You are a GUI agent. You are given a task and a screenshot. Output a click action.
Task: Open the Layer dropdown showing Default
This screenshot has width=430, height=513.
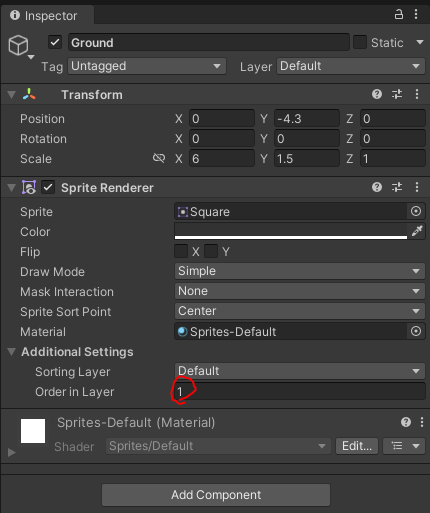click(351, 66)
